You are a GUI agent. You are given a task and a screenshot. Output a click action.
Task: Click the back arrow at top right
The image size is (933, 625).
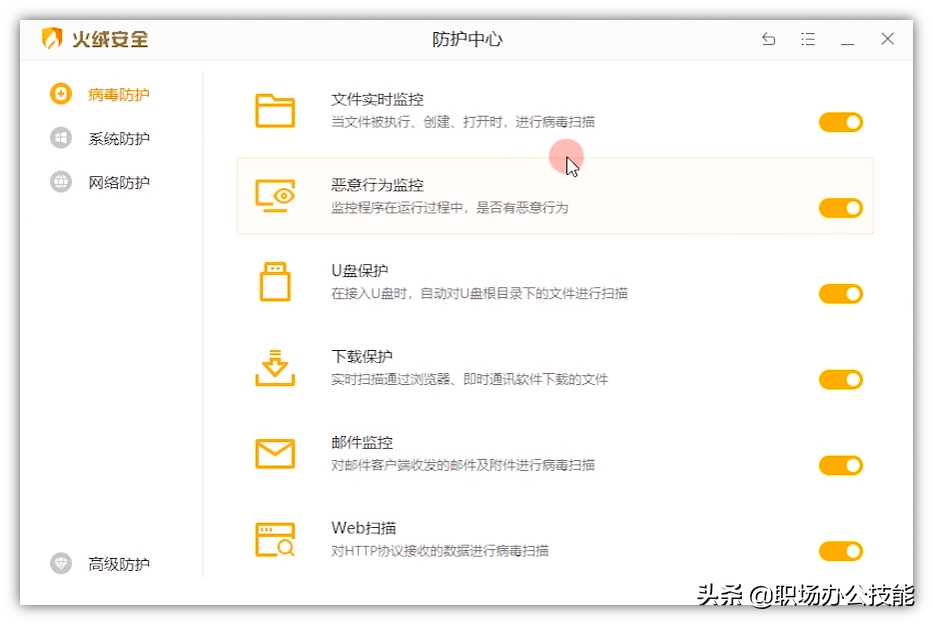(x=768, y=39)
